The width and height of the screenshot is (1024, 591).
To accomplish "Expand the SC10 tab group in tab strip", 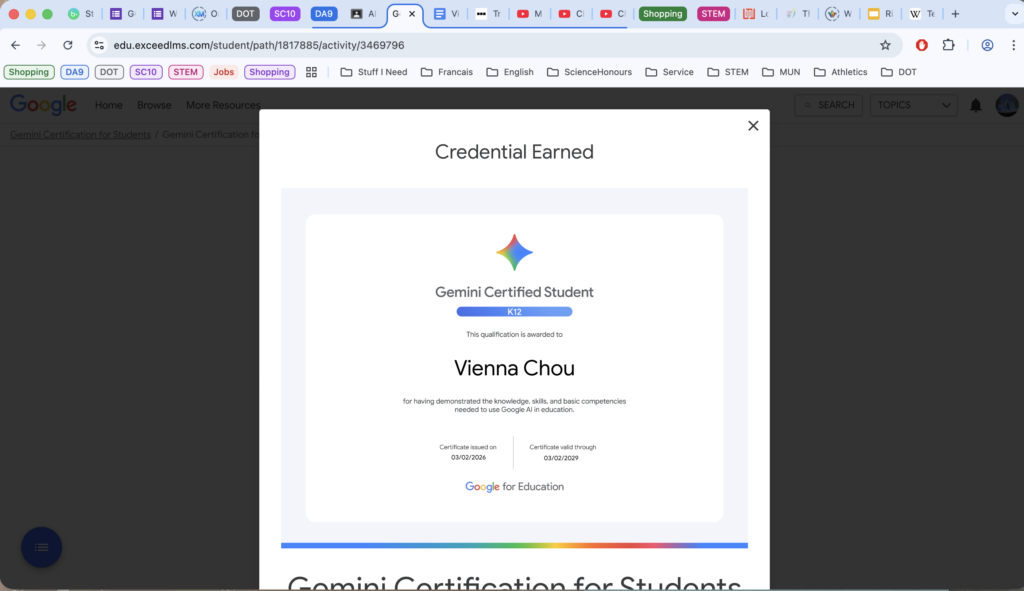I will tap(285, 14).
